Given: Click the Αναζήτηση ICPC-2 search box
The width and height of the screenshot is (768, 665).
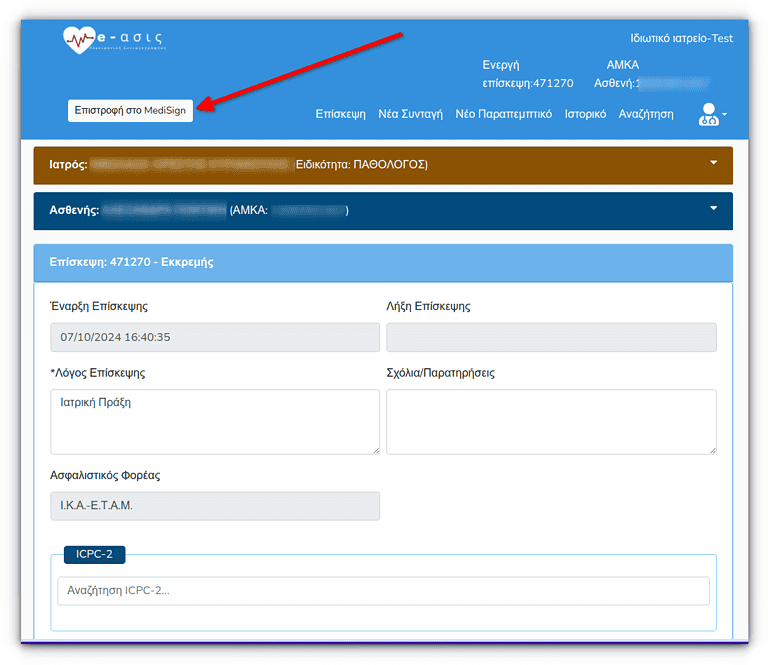Looking at the screenshot, I should (x=383, y=590).
